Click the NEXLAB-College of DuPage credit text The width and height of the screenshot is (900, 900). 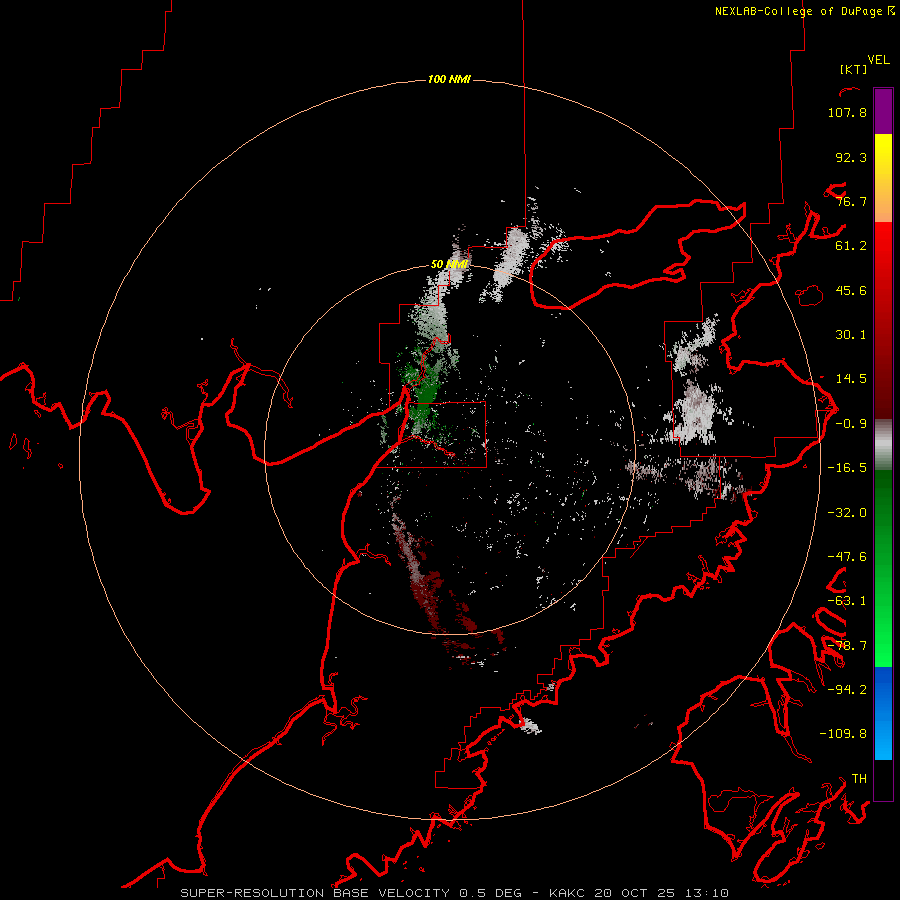[804, 11]
